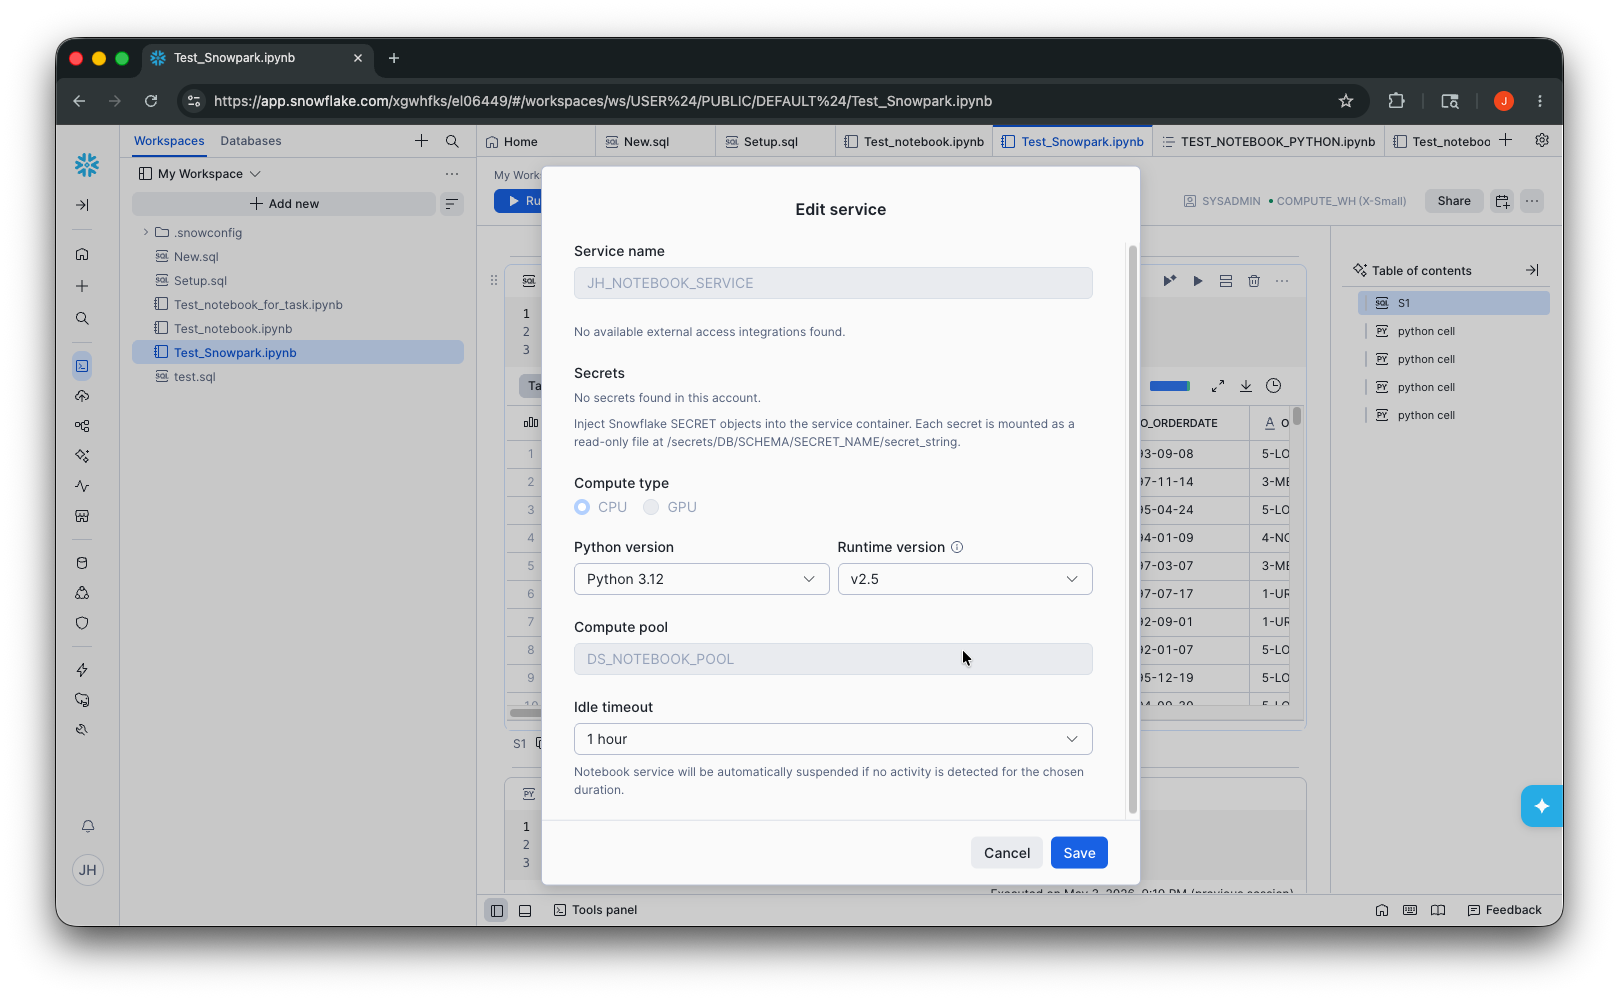The image size is (1619, 1000).
Task: Expand the .snowconfig folder
Action: pos(146,233)
